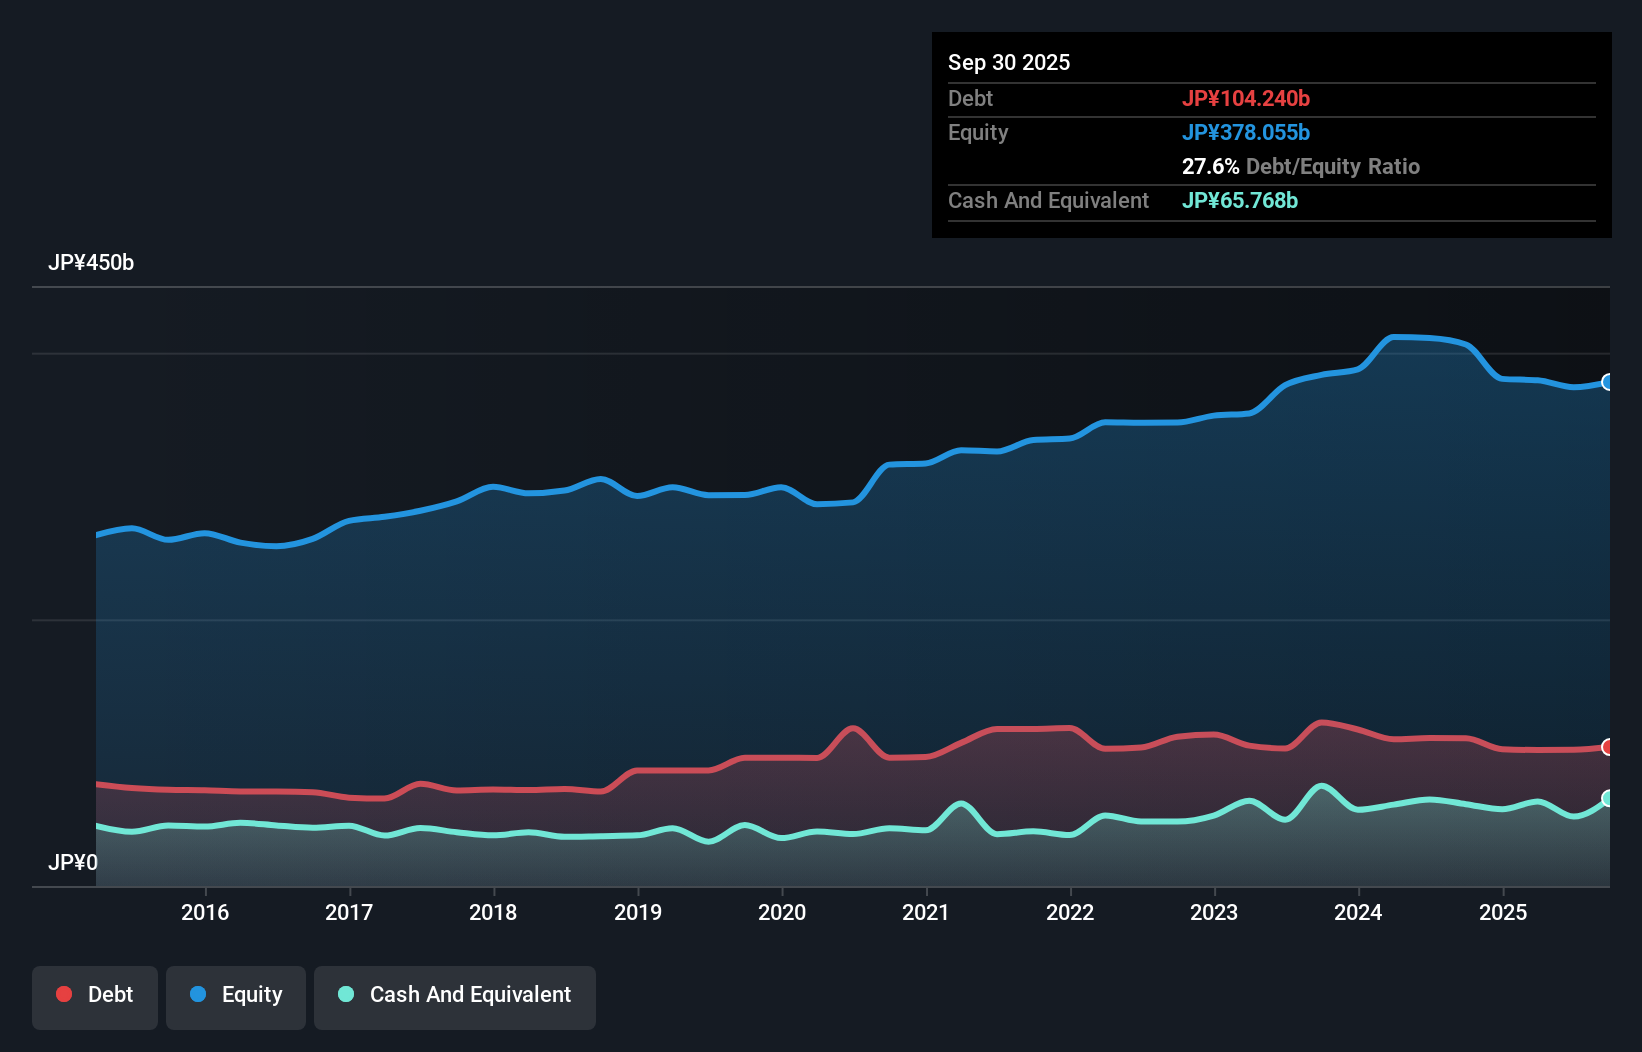
Task: Click the 2019 x-axis label
Action: pos(638,912)
